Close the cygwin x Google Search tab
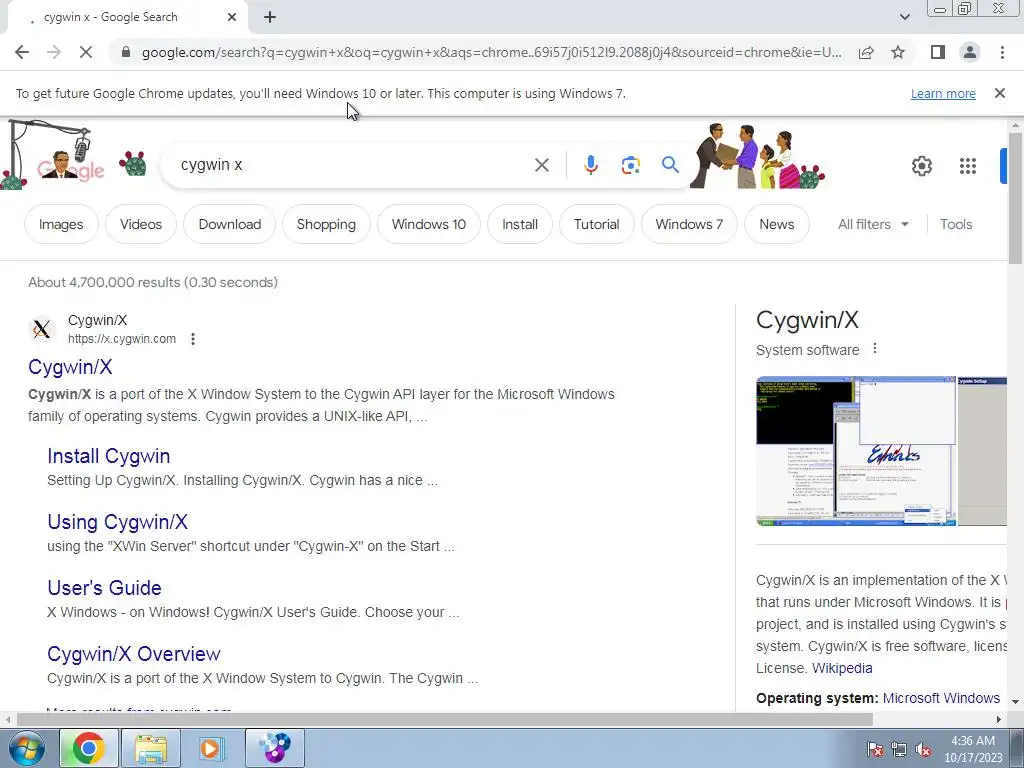Screen dimensions: 1024x768 [x=232, y=17]
